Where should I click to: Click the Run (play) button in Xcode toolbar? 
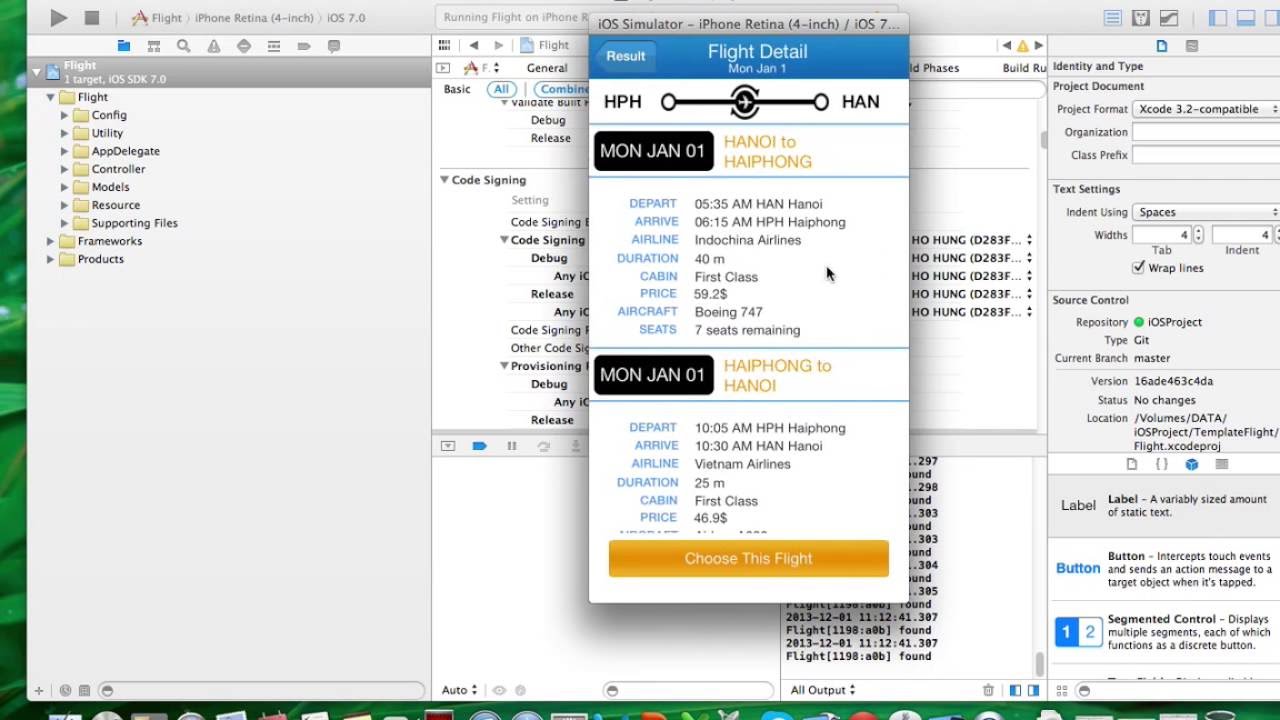(58, 18)
